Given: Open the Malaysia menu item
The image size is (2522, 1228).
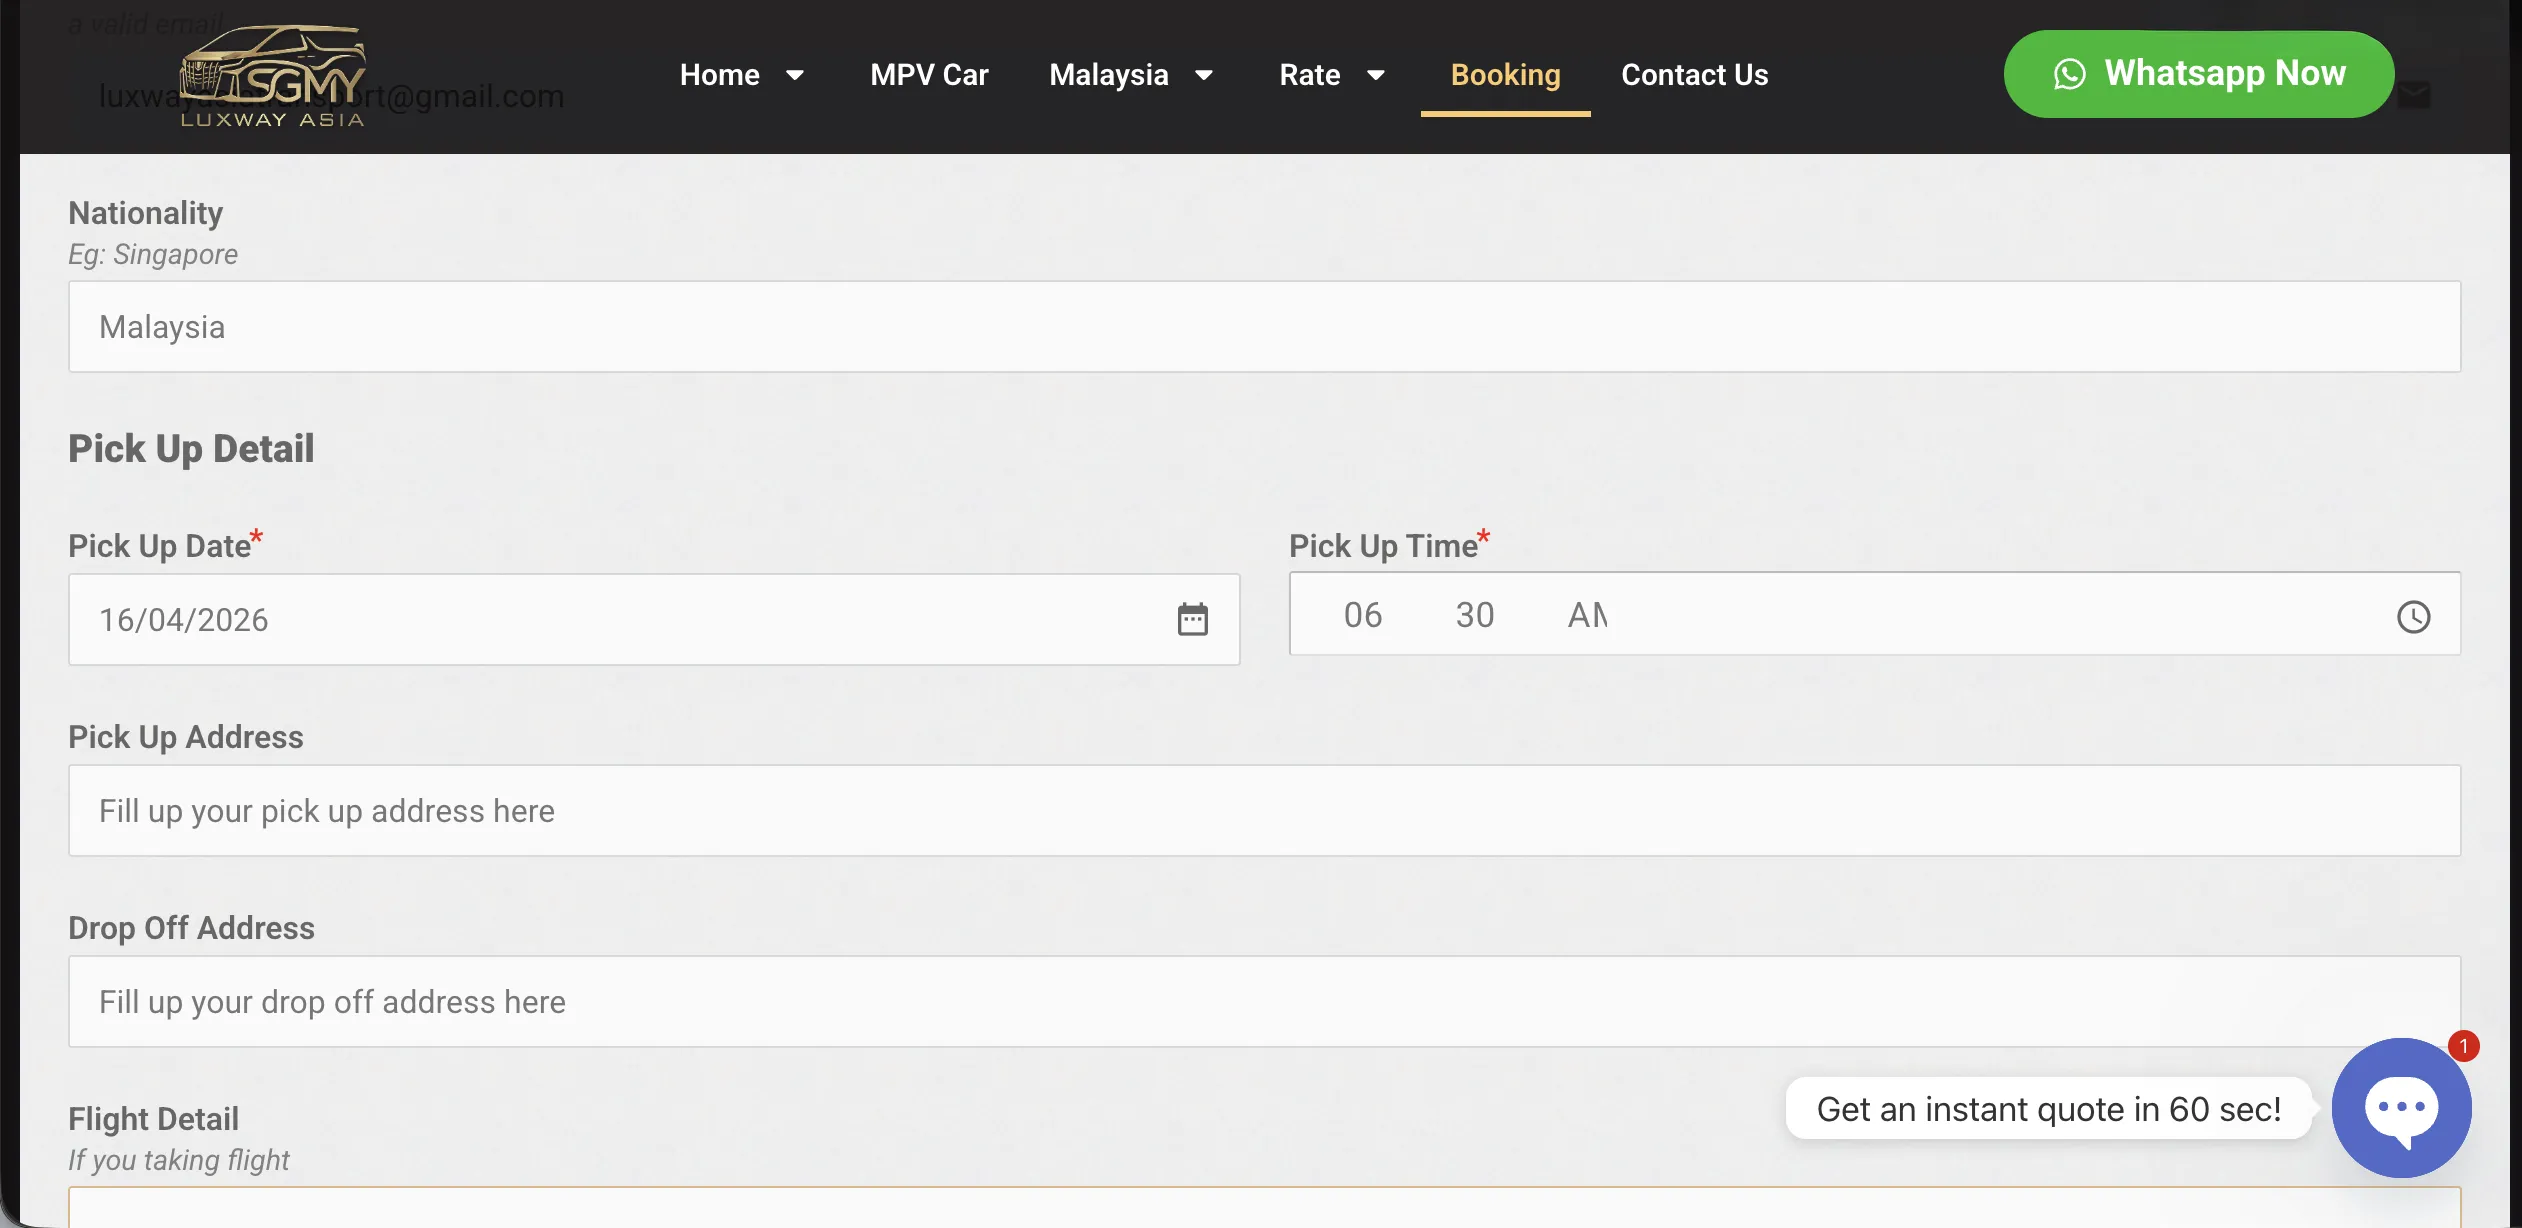Looking at the screenshot, I should 1109,75.
